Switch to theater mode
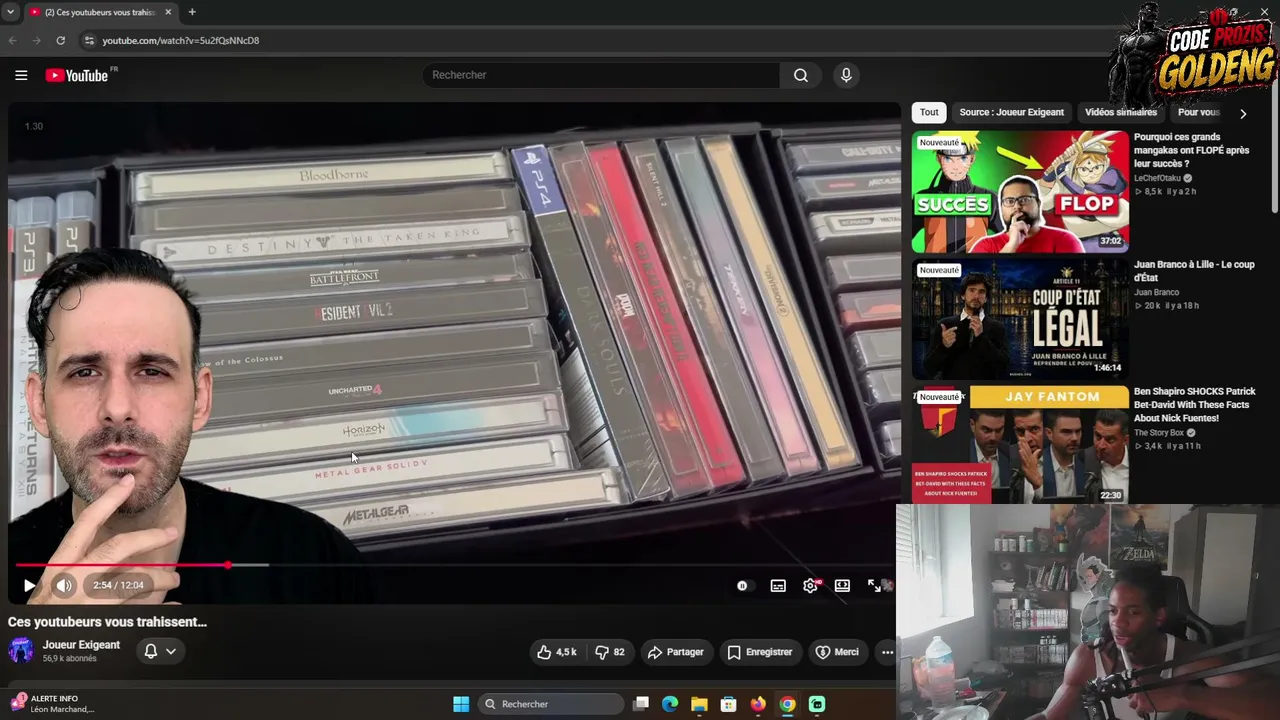Viewport: 1280px width, 720px height. [x=842, y=586]
